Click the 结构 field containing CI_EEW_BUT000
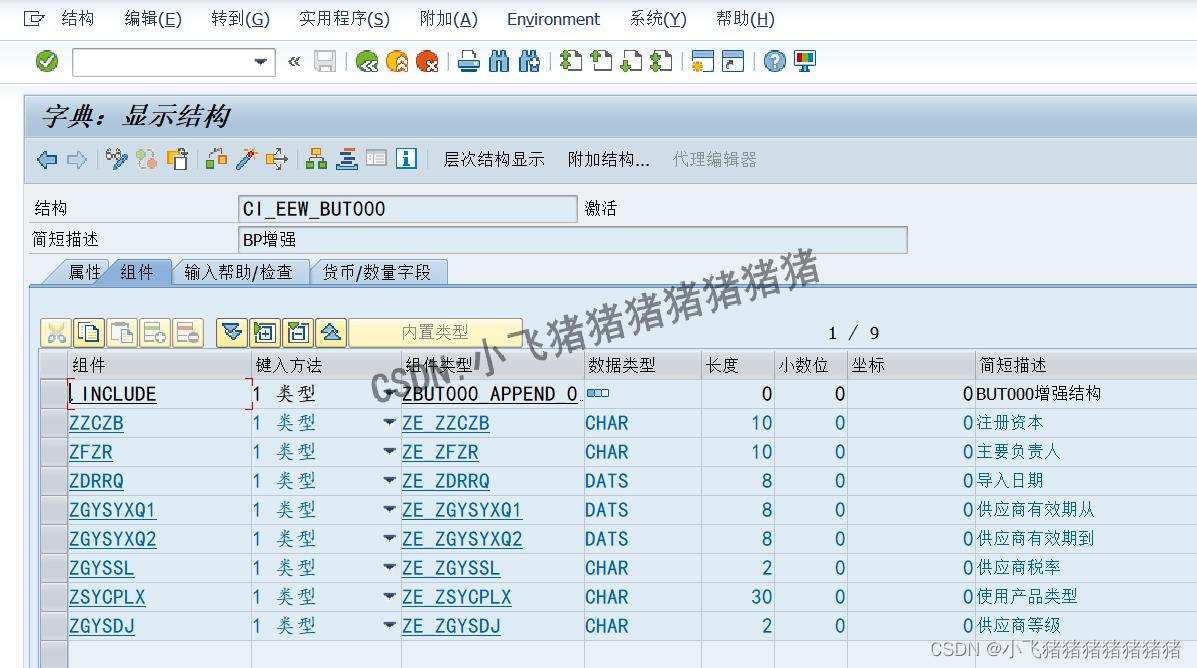Image resolution: width=1197 pixels, height=668 pixels. 408,208
